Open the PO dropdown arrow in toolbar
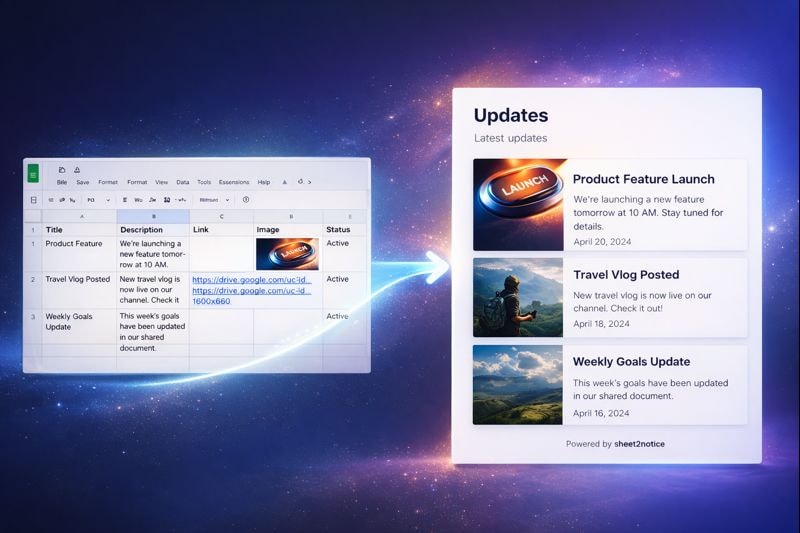 (108, 200)
